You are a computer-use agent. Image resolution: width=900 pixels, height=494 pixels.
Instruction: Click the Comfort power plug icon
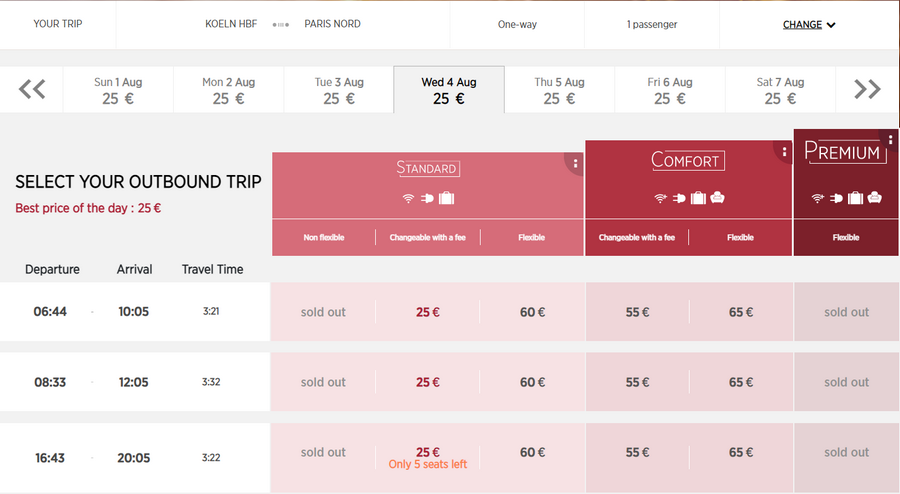click(x=679, y=199)
